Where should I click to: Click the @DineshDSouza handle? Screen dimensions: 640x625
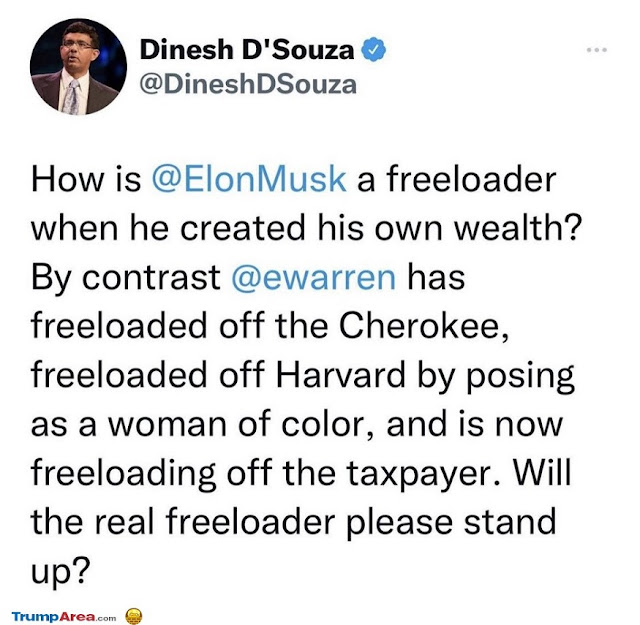(248, 85)
